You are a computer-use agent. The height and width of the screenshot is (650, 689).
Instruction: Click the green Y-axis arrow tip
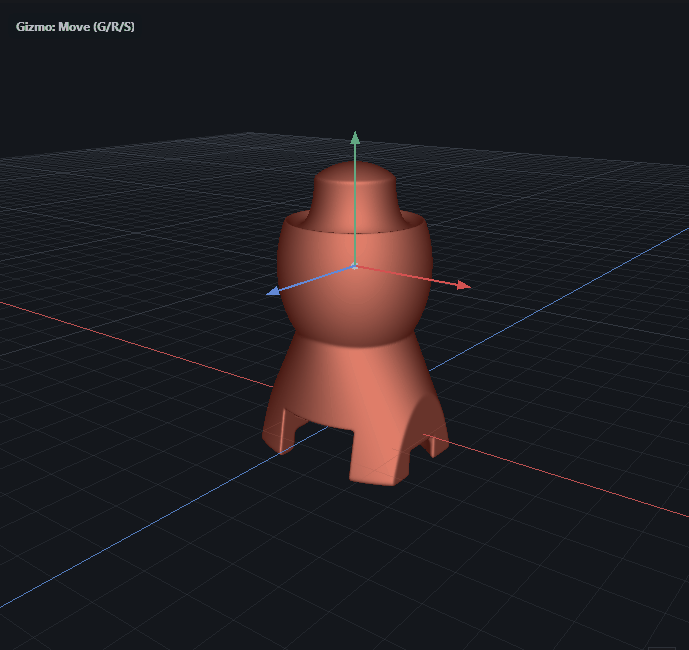click(353, 137)
